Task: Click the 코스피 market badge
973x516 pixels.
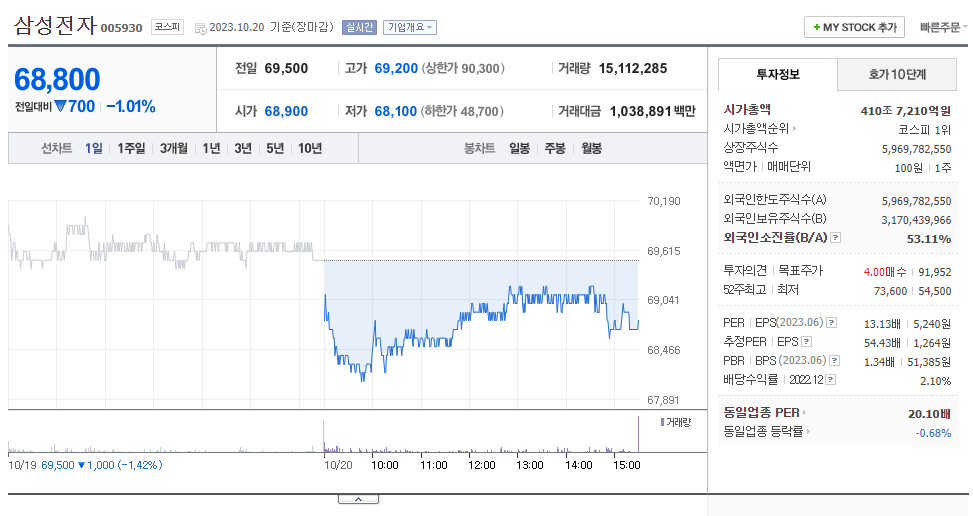Action: [168, 27]
